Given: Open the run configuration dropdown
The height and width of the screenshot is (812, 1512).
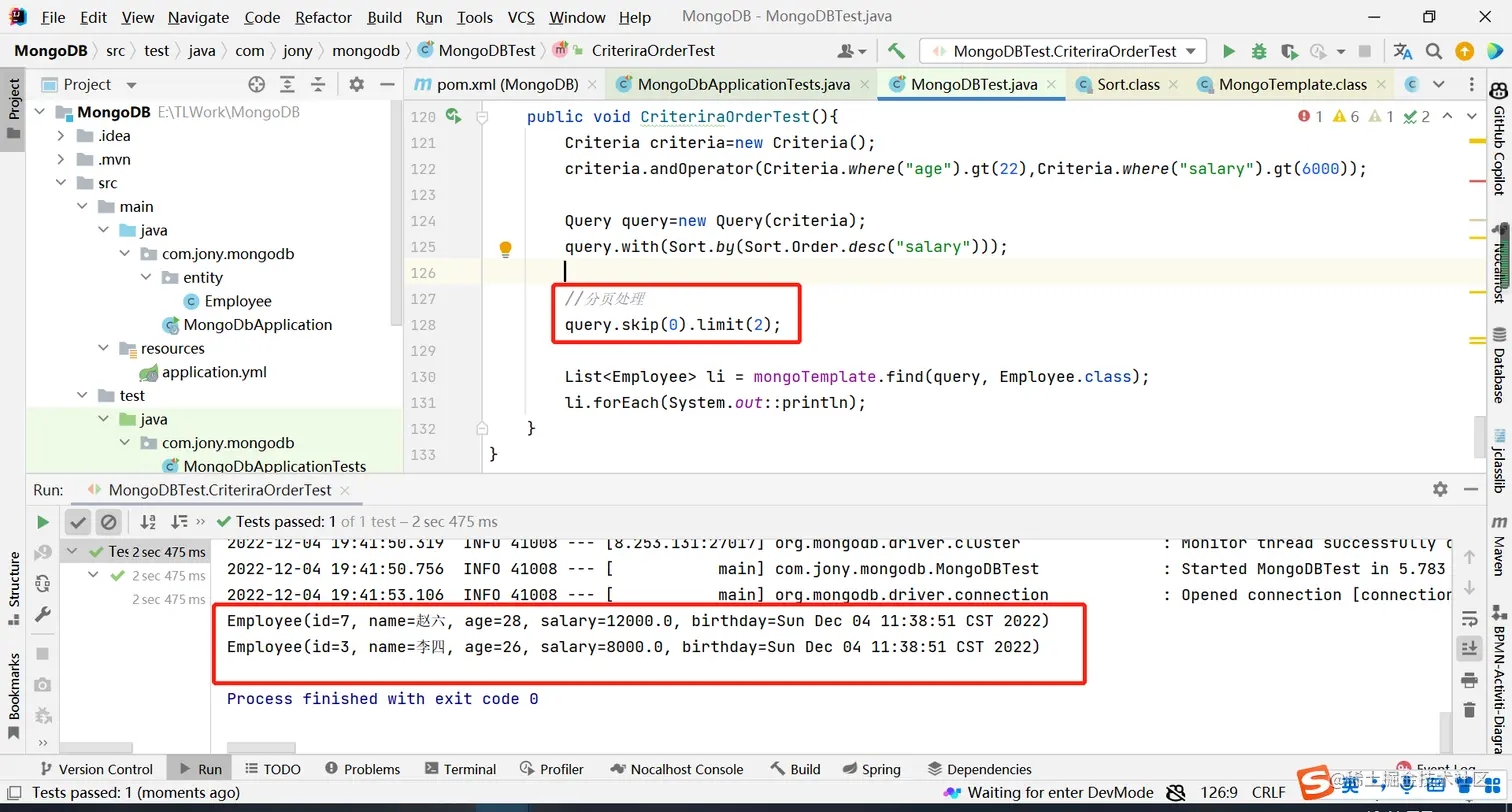Looking at the screenshot, I should click(1063, 51).
